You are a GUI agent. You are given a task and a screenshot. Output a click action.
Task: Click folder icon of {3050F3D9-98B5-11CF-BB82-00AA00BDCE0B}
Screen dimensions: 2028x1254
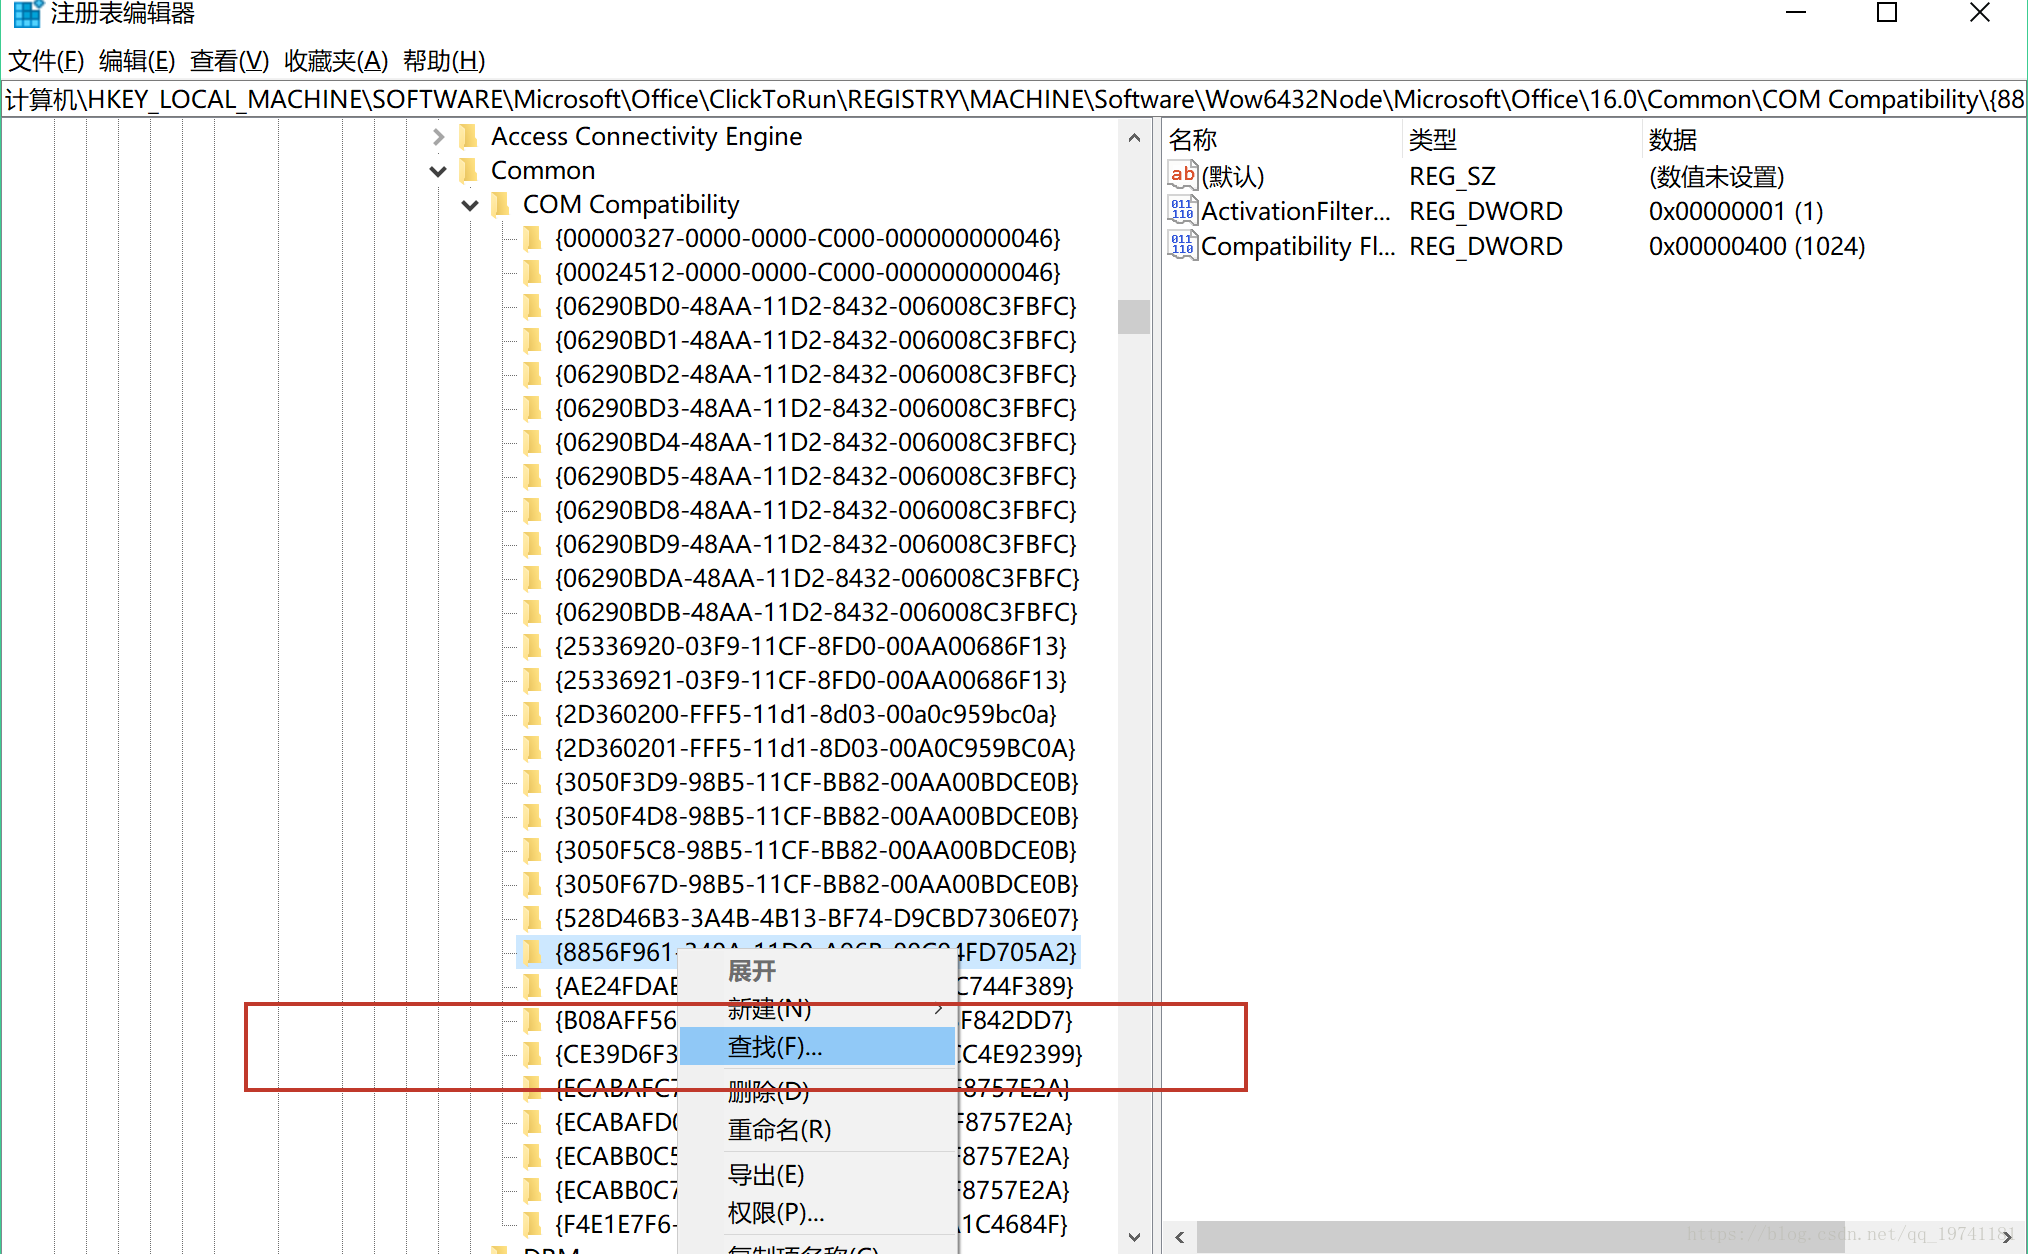(533, 782)
